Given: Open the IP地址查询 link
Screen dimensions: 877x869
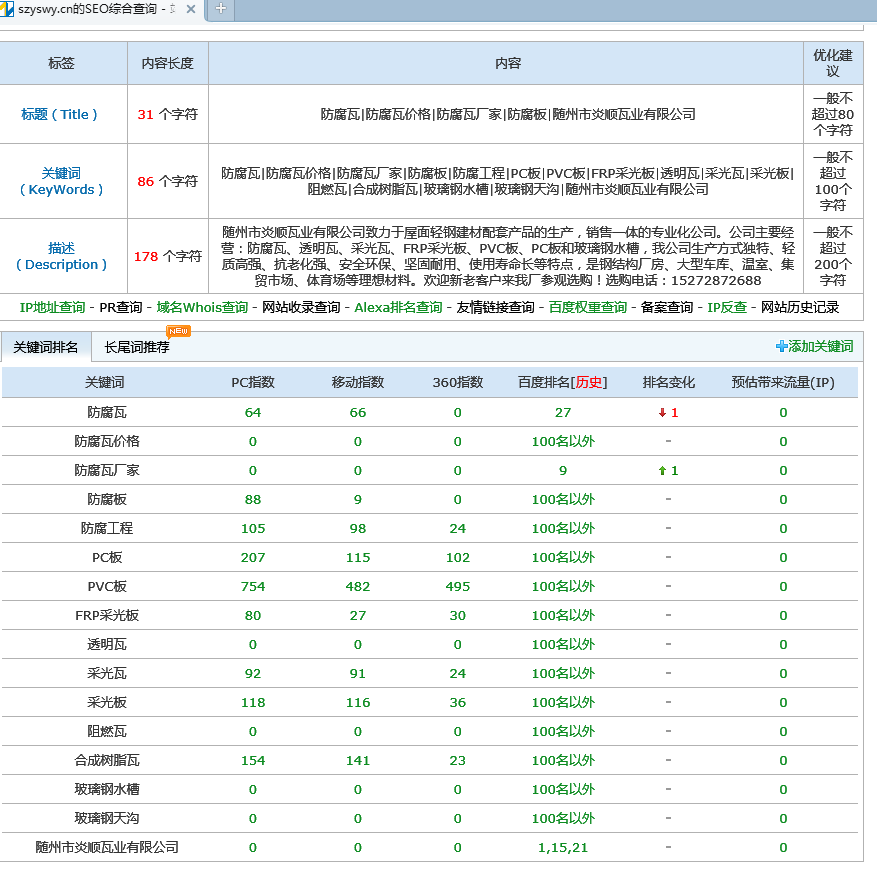Looking at the screenshot, I should point(52,307).
